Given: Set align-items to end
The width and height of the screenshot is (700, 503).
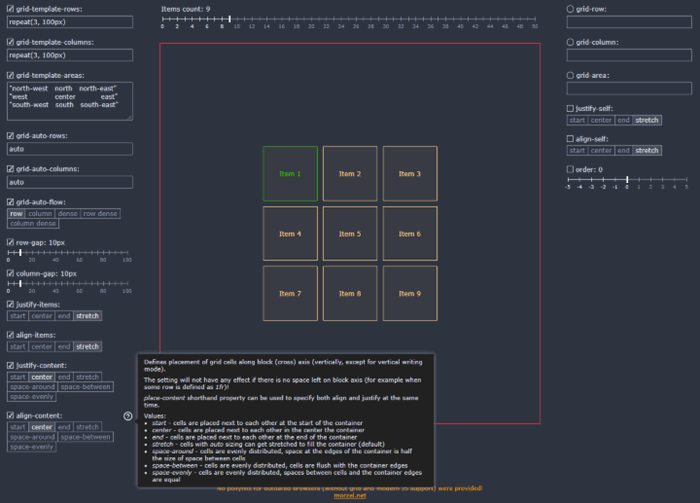Looking at the screenshot, I should 64,347.
